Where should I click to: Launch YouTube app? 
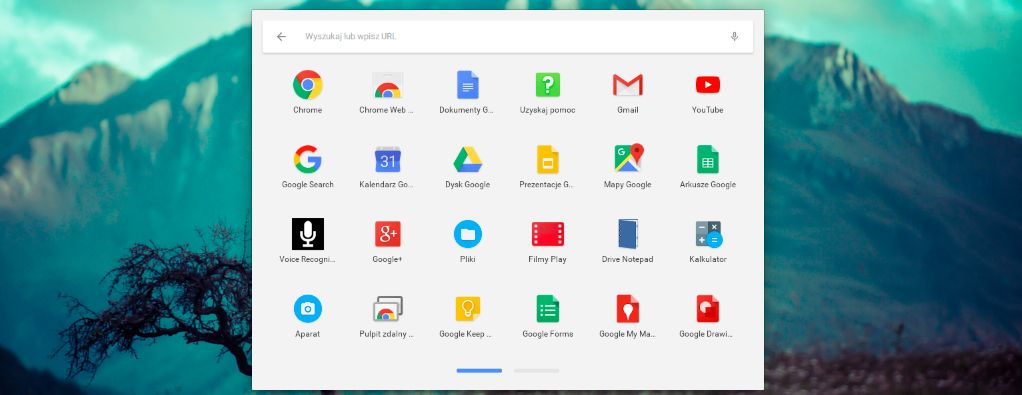(708, 85)
